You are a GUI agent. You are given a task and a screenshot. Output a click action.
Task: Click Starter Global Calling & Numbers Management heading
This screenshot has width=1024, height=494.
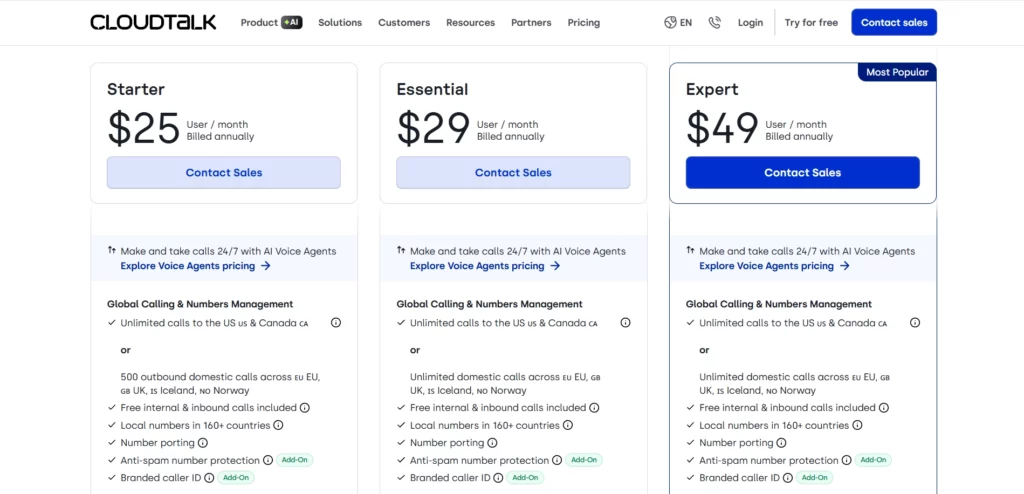pos(200,304)
